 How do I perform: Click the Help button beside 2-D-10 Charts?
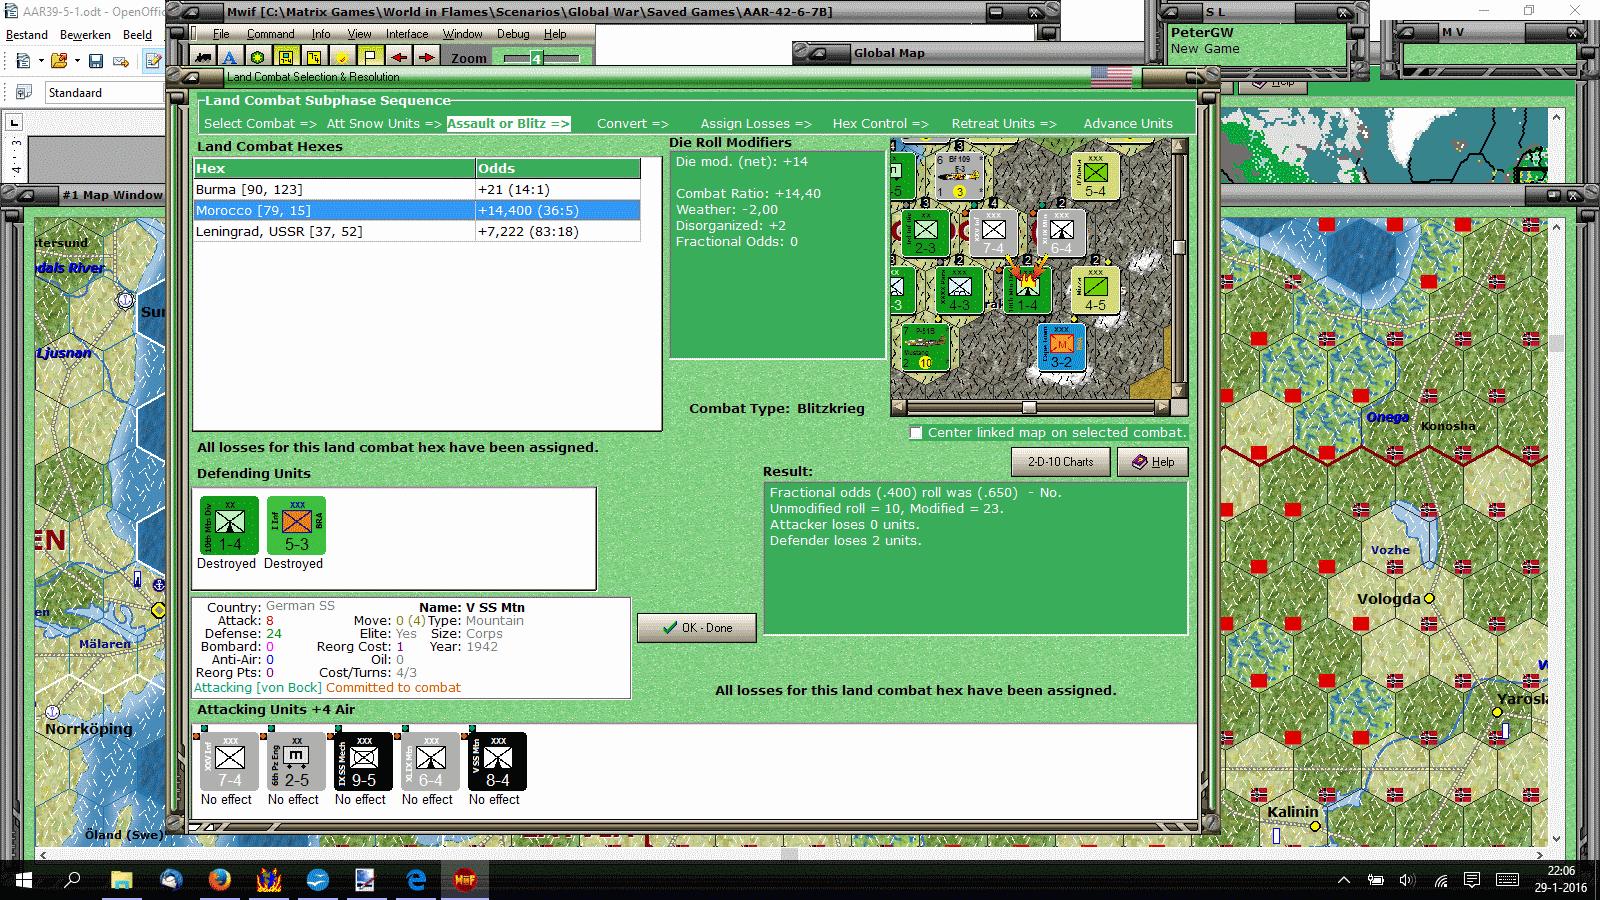click(1153, 462)
